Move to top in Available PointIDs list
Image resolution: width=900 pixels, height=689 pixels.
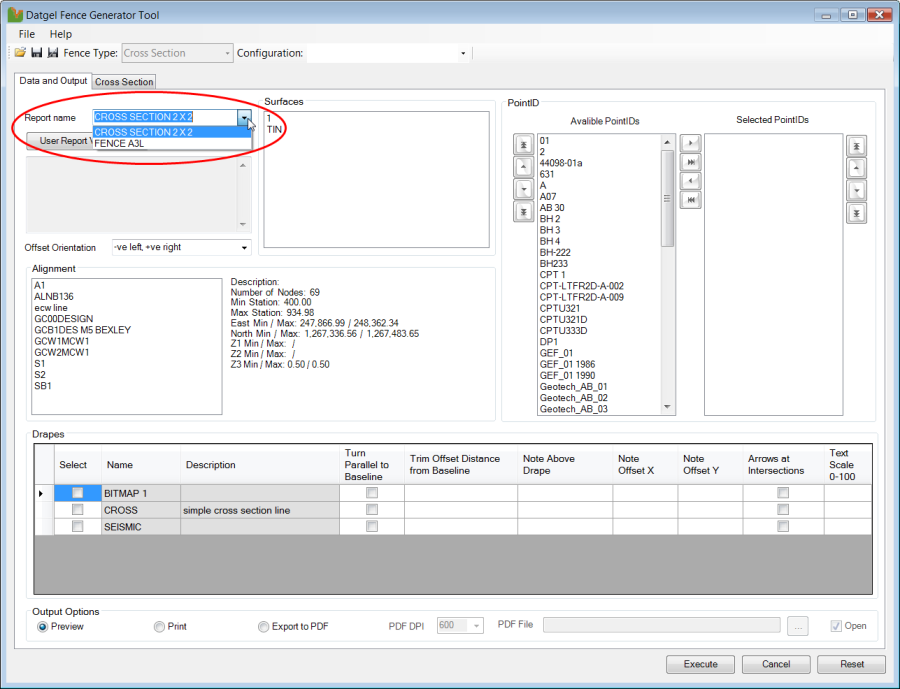tap(523, 145)
